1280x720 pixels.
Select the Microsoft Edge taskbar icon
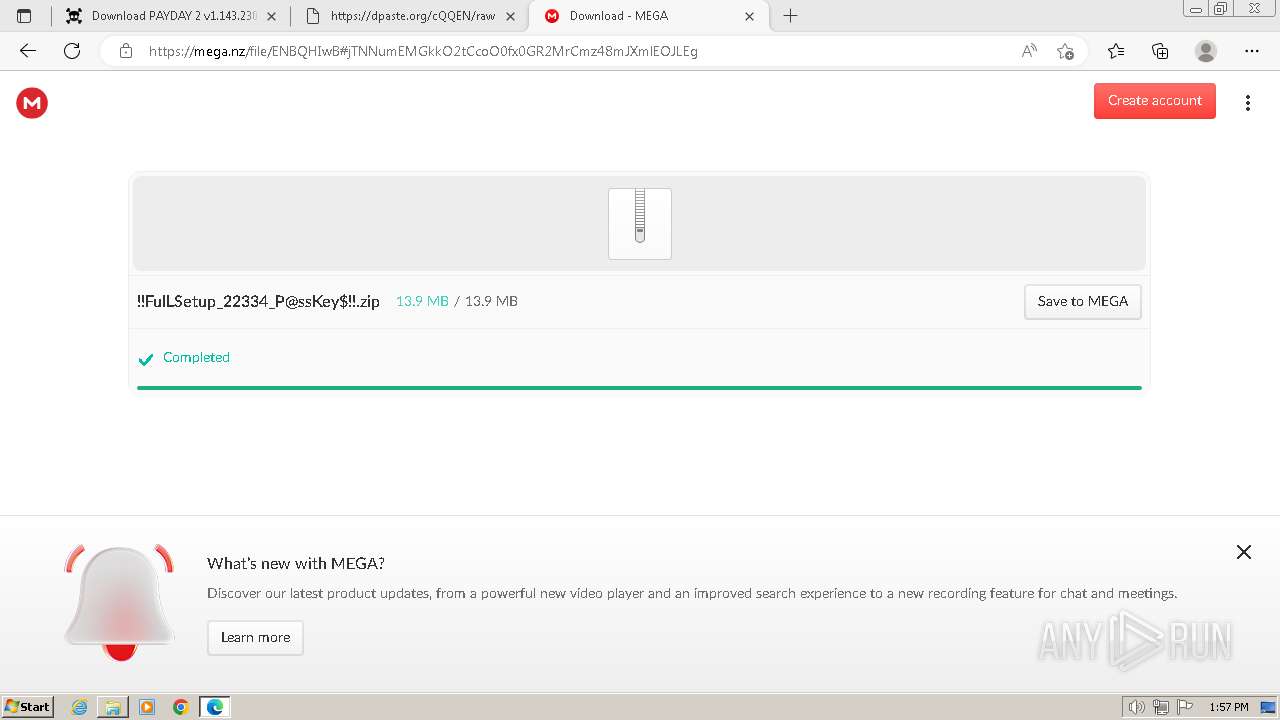pos(215,707)
